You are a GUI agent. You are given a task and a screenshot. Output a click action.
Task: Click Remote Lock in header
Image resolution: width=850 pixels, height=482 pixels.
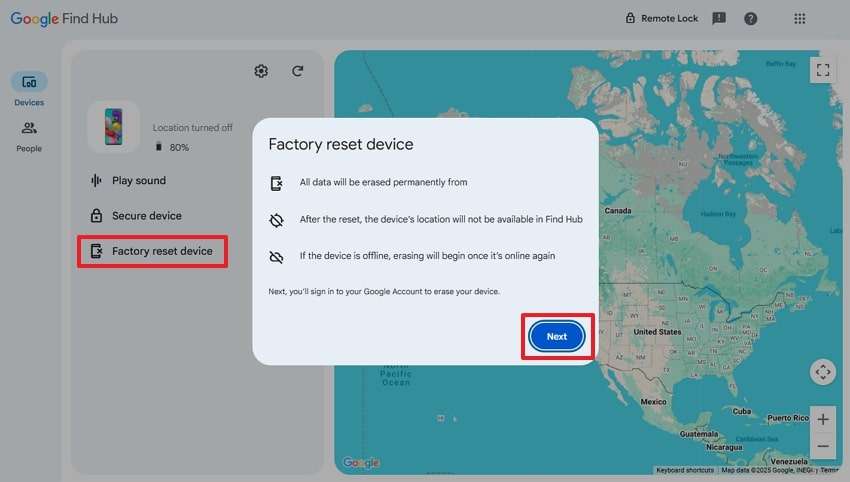point(662,18)
